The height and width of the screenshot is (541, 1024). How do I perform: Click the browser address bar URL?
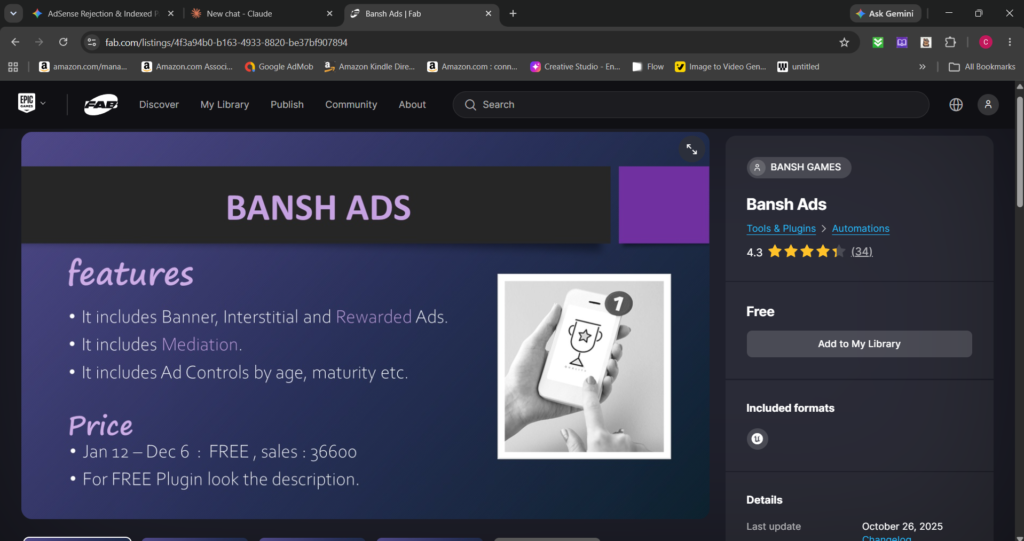pyautogui.click(x=227, y=42)
